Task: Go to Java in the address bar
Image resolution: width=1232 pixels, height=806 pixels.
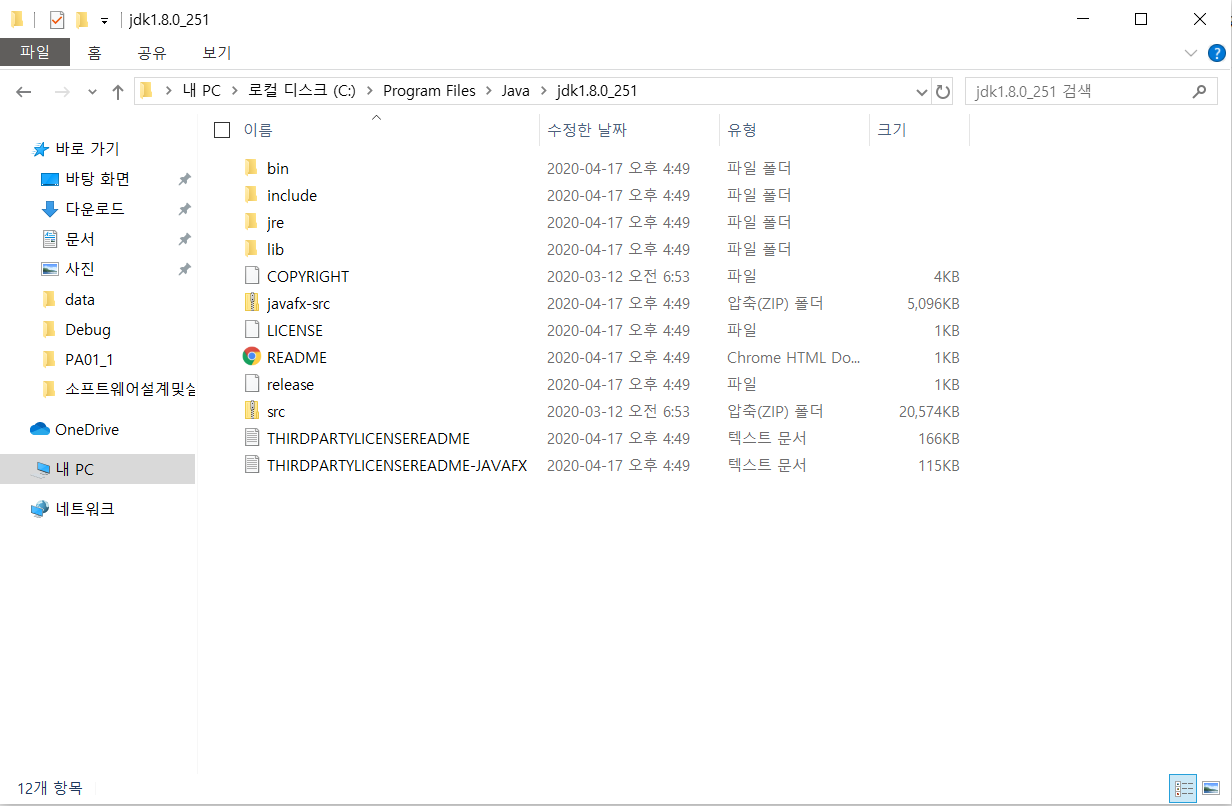Action: pos(516,91)
